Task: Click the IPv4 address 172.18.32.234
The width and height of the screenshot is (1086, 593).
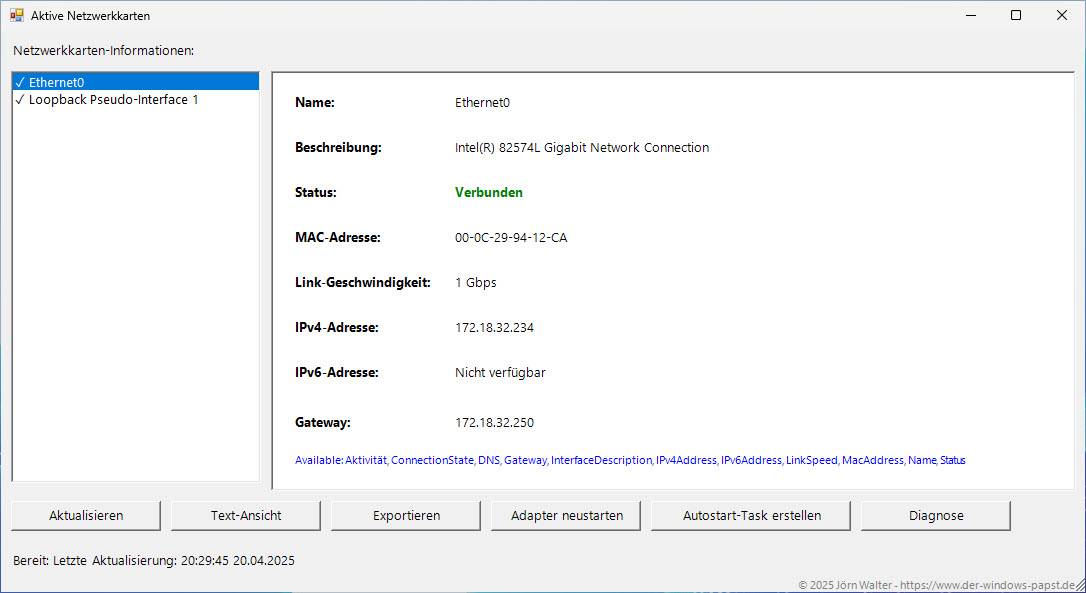Action: (x=494, y=328)
